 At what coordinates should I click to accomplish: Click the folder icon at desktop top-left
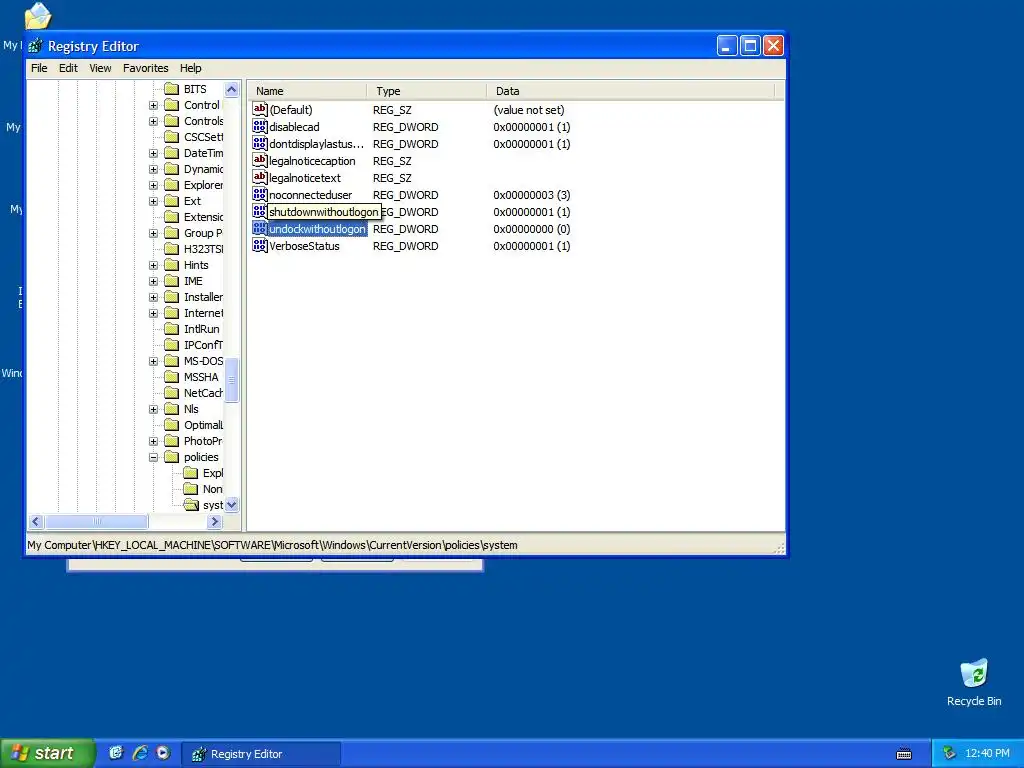point(38,16)
